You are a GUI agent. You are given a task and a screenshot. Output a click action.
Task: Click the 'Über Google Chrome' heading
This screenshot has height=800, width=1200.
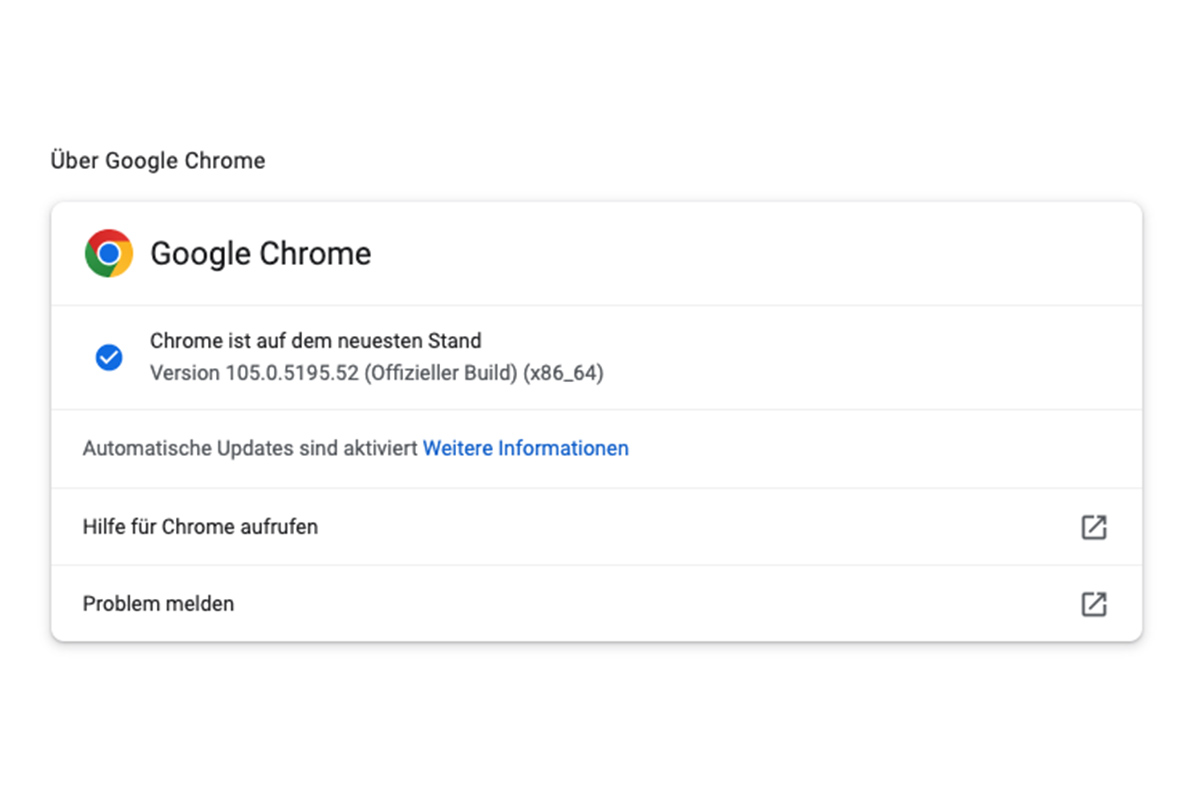pyautogui.click(x=158, y=161)
